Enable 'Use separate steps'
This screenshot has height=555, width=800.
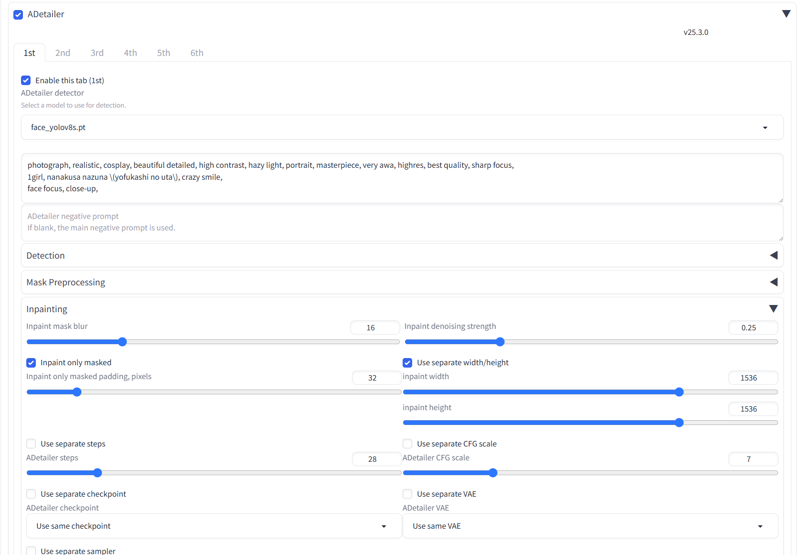[31, 444]
